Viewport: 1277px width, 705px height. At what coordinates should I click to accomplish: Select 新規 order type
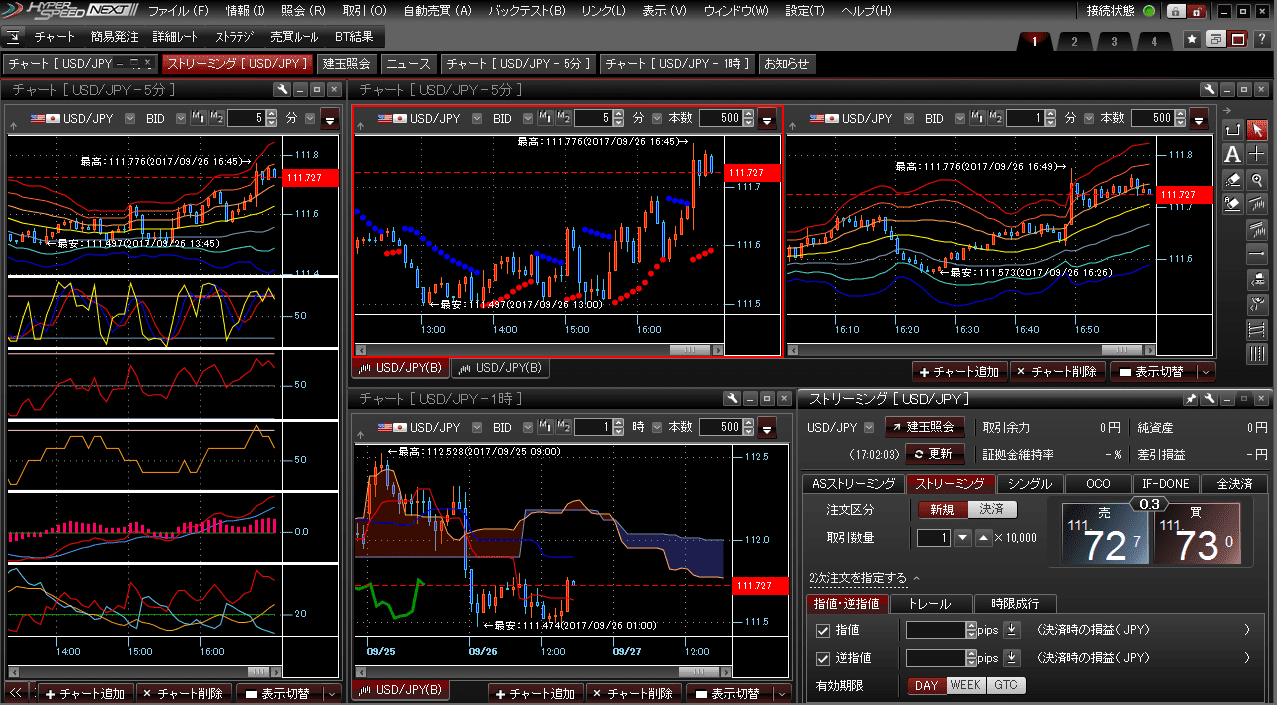click(943, 509)
